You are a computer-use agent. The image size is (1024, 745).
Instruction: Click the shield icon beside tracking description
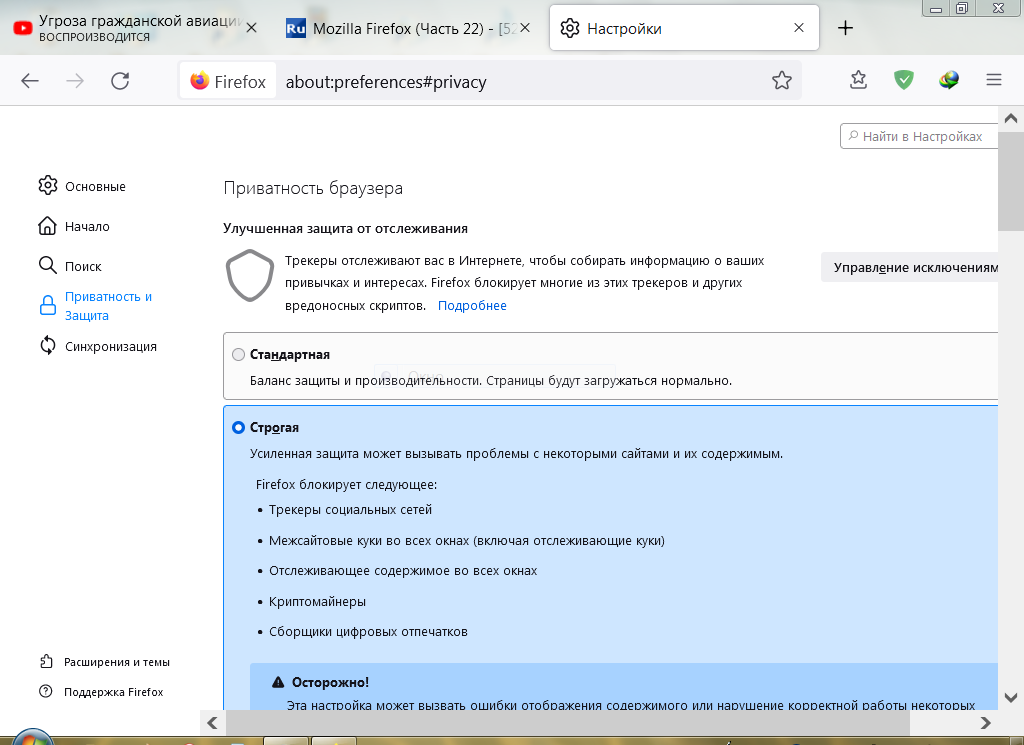[x=249, y=275]
